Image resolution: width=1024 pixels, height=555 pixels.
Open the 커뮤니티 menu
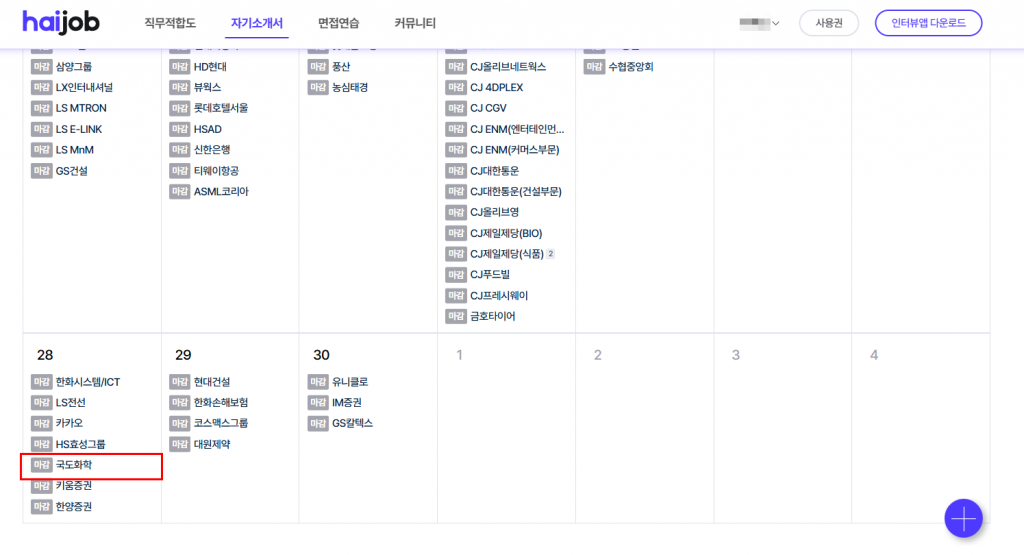click(x=415, y=23)
